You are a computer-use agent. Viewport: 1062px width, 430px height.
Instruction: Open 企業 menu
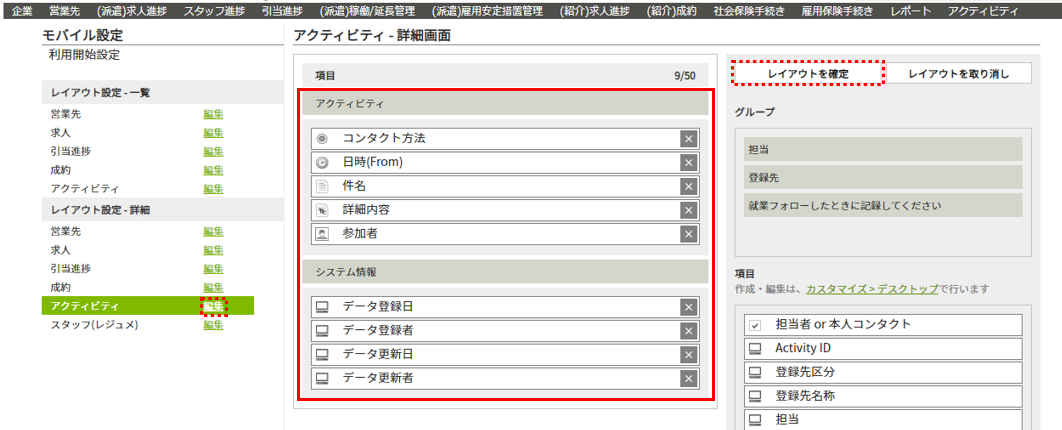[22, 11]
